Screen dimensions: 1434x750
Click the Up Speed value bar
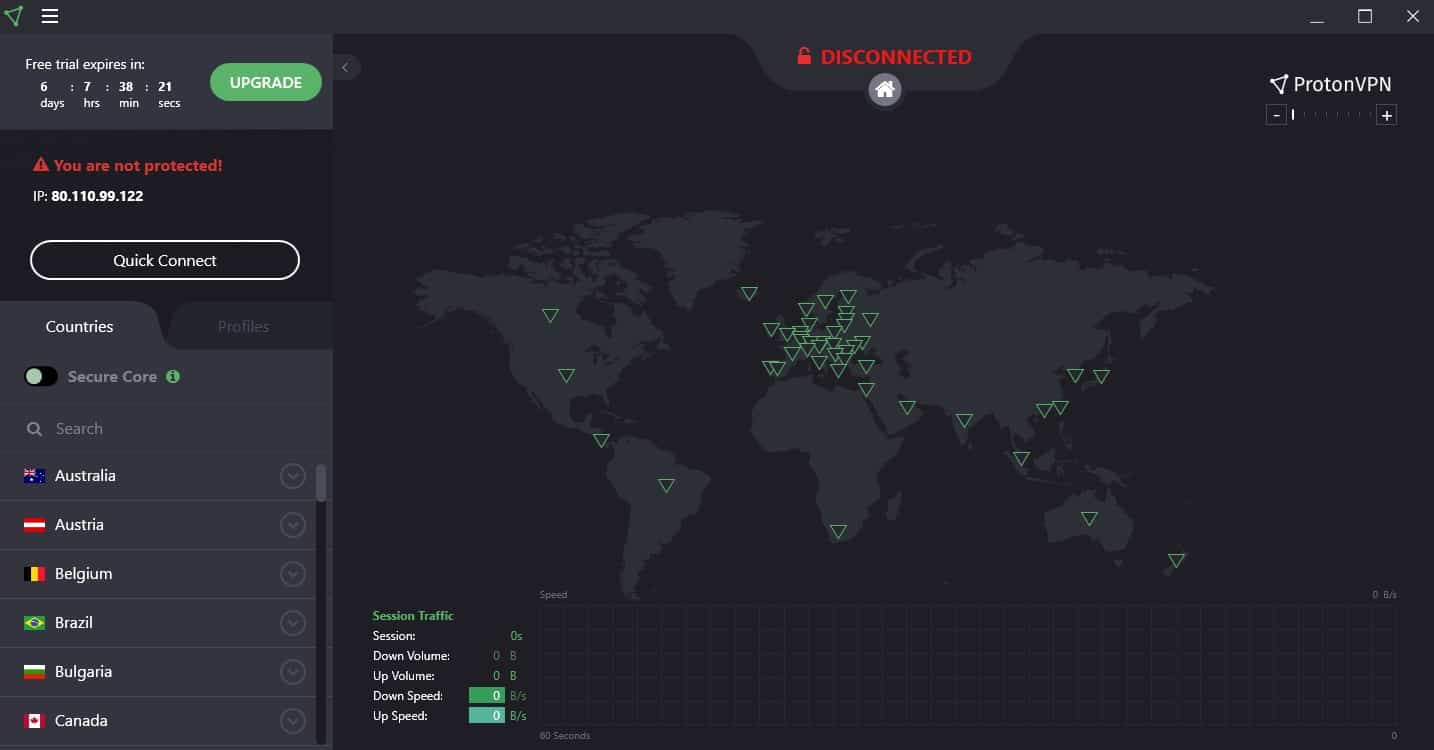pyautogui.click(x=487, y=716)
